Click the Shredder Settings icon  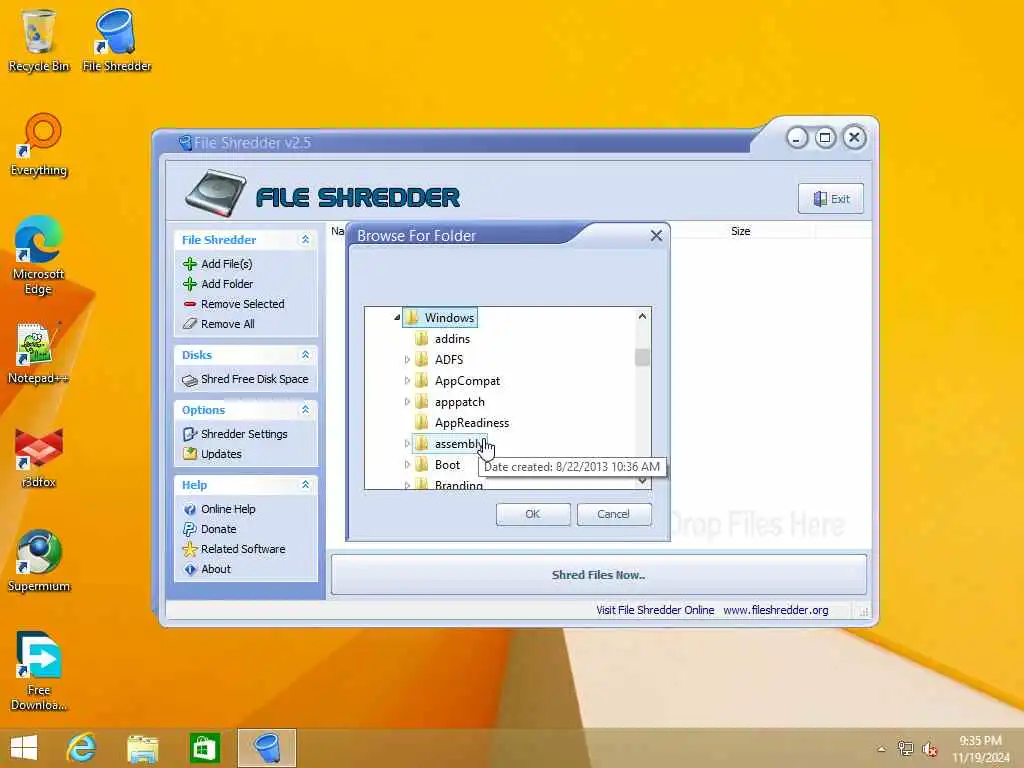click(189, 434)
